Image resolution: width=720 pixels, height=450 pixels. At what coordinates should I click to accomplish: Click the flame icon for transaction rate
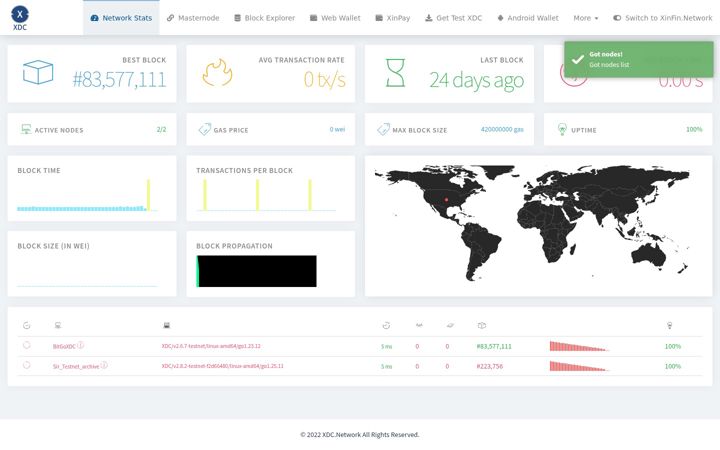(217, 72)
